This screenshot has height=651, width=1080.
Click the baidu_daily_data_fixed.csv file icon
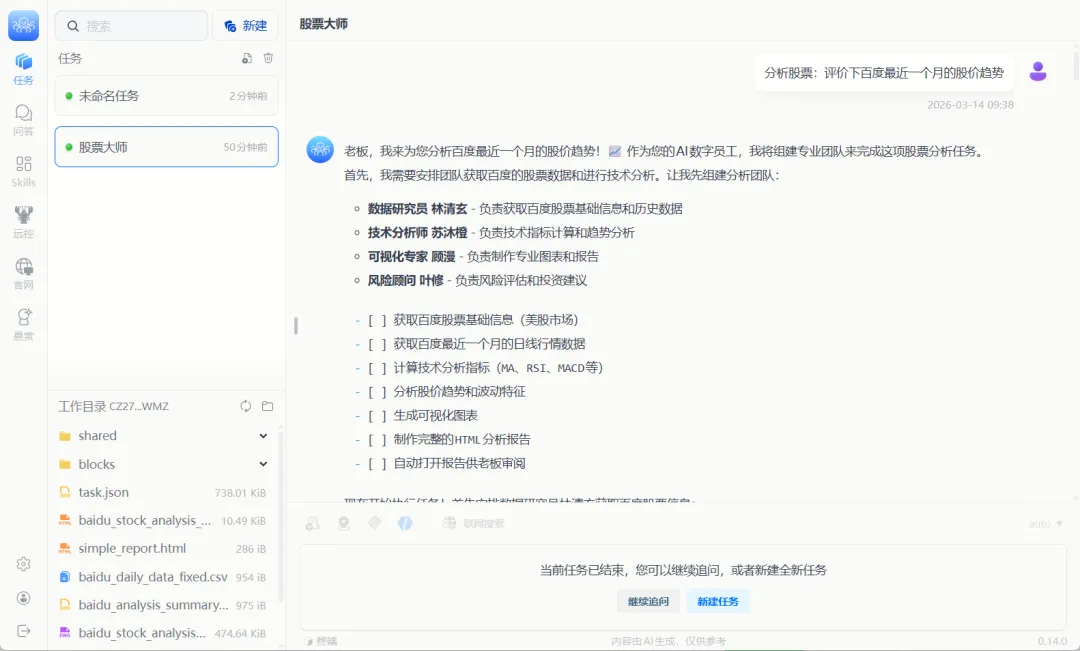pyautogui.click(x=65, y=577)
